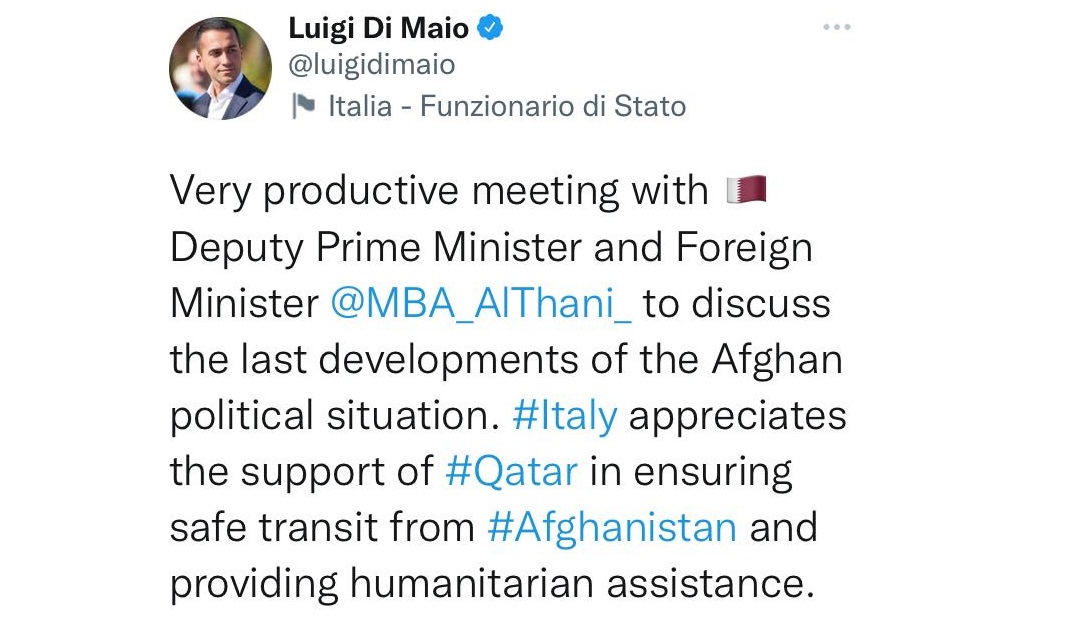The image size is (1075, 636).
Task: Open the @luigidimaio handle link
Action: [x=371, y=66]
